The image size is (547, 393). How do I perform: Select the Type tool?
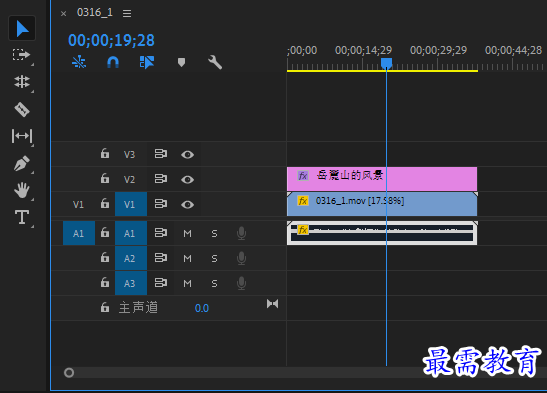coord(22,217)
